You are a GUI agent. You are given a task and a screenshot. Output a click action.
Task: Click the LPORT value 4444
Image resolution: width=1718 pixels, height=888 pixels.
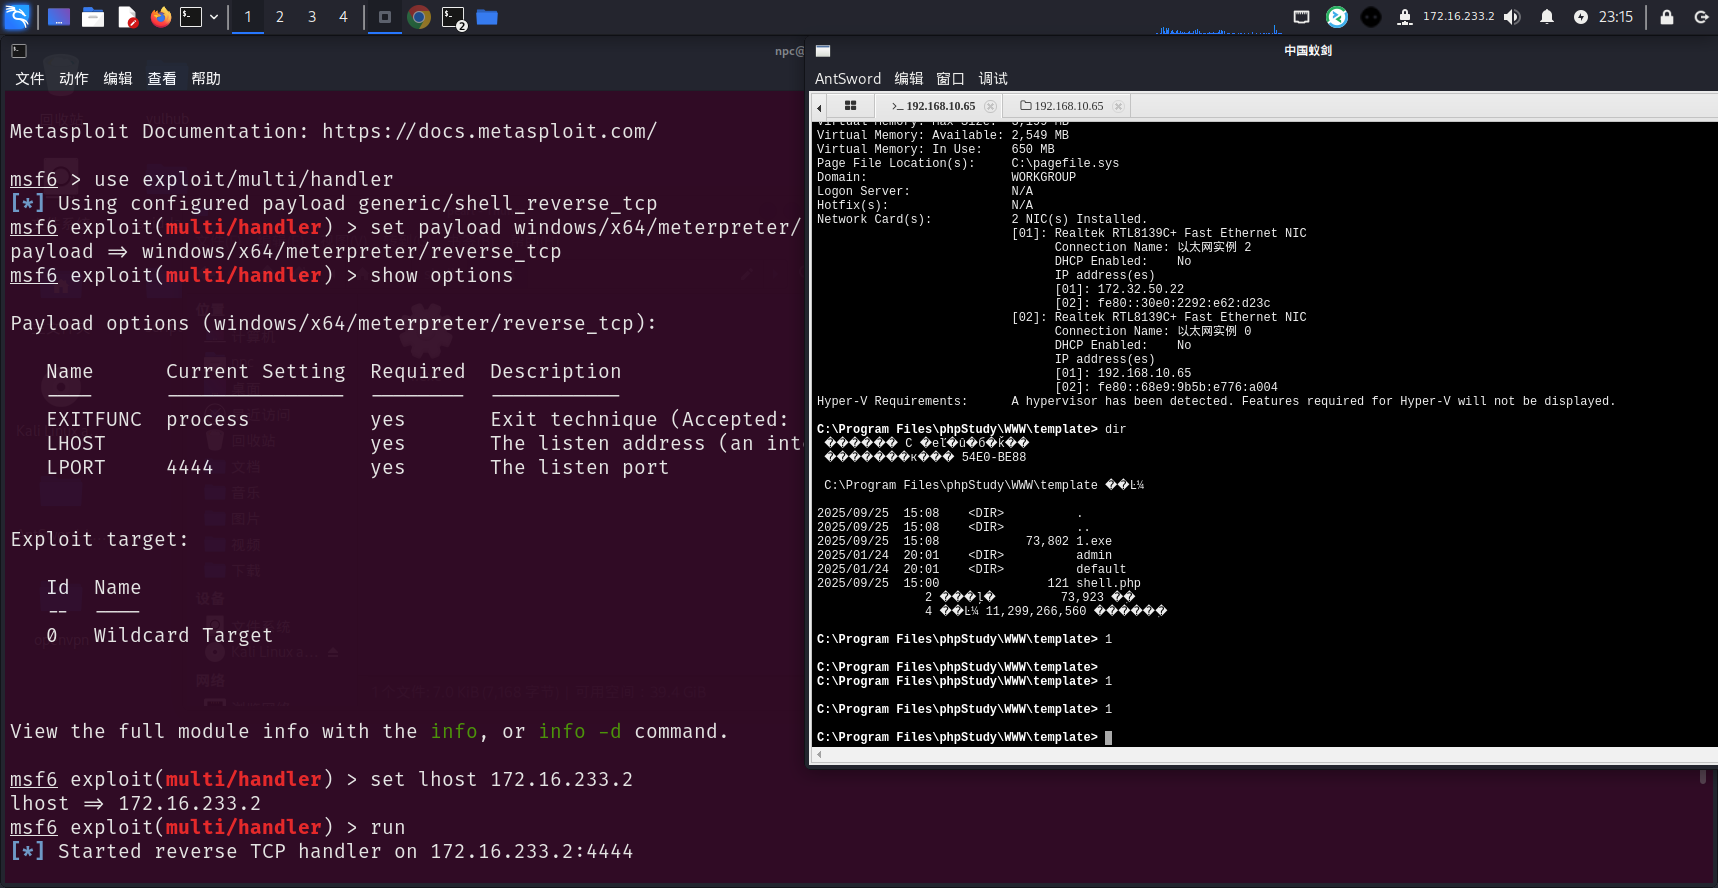[x=190, y=468]
